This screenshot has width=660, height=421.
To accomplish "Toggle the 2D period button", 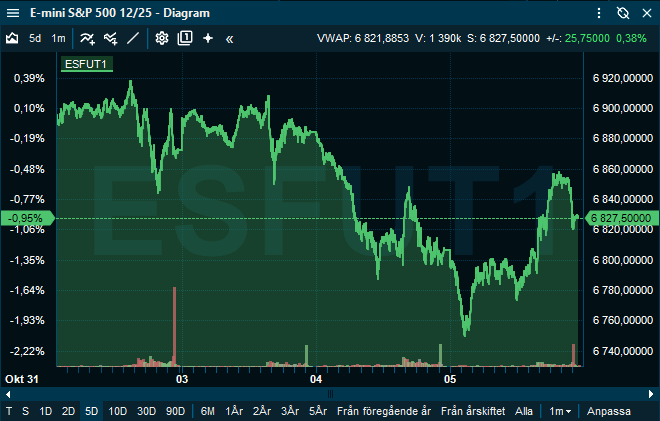I will click(x=68, y=411).
